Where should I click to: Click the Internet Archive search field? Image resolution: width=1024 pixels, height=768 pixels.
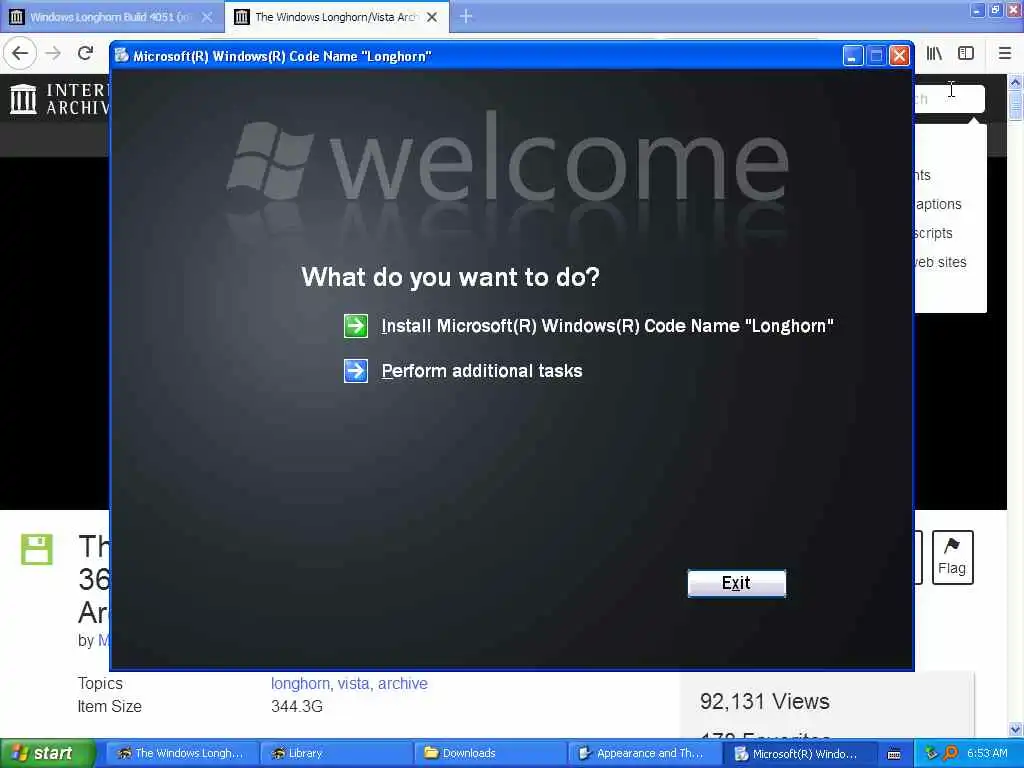(950, 99)
